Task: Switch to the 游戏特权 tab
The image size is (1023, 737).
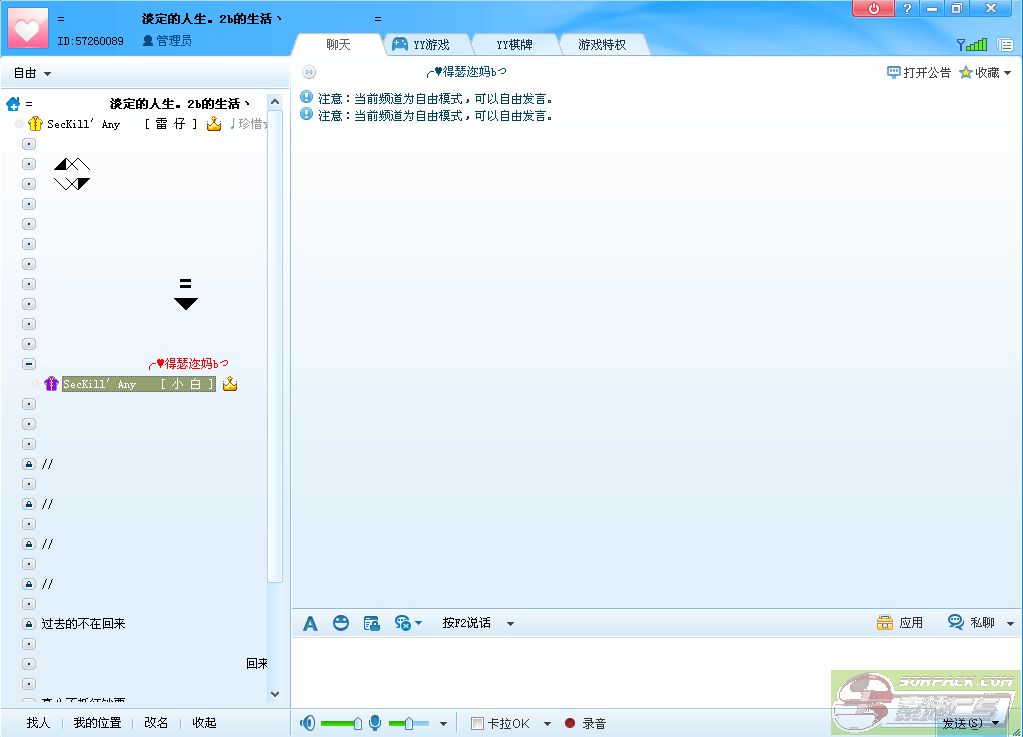Action: (x=601, y=45)
